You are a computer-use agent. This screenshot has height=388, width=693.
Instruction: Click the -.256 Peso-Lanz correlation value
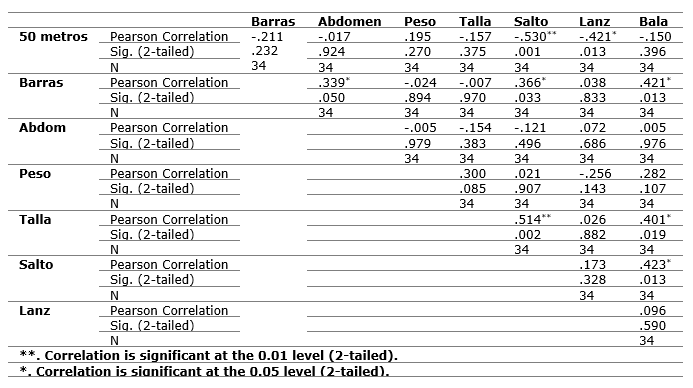(x=595, y=173)
